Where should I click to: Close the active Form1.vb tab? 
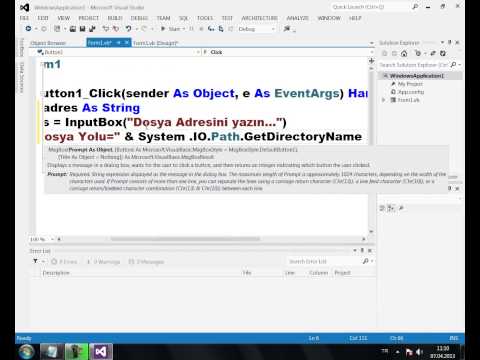(127, 43)
